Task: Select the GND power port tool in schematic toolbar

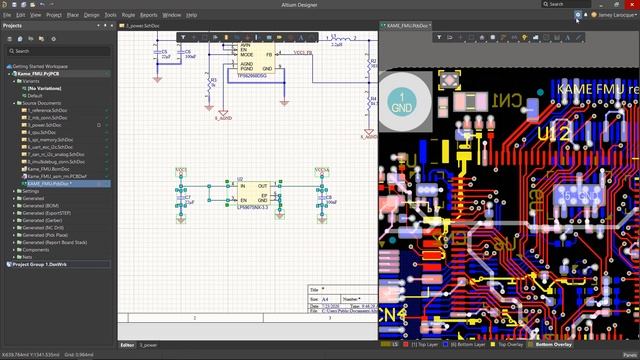Action: click(247, 38)
